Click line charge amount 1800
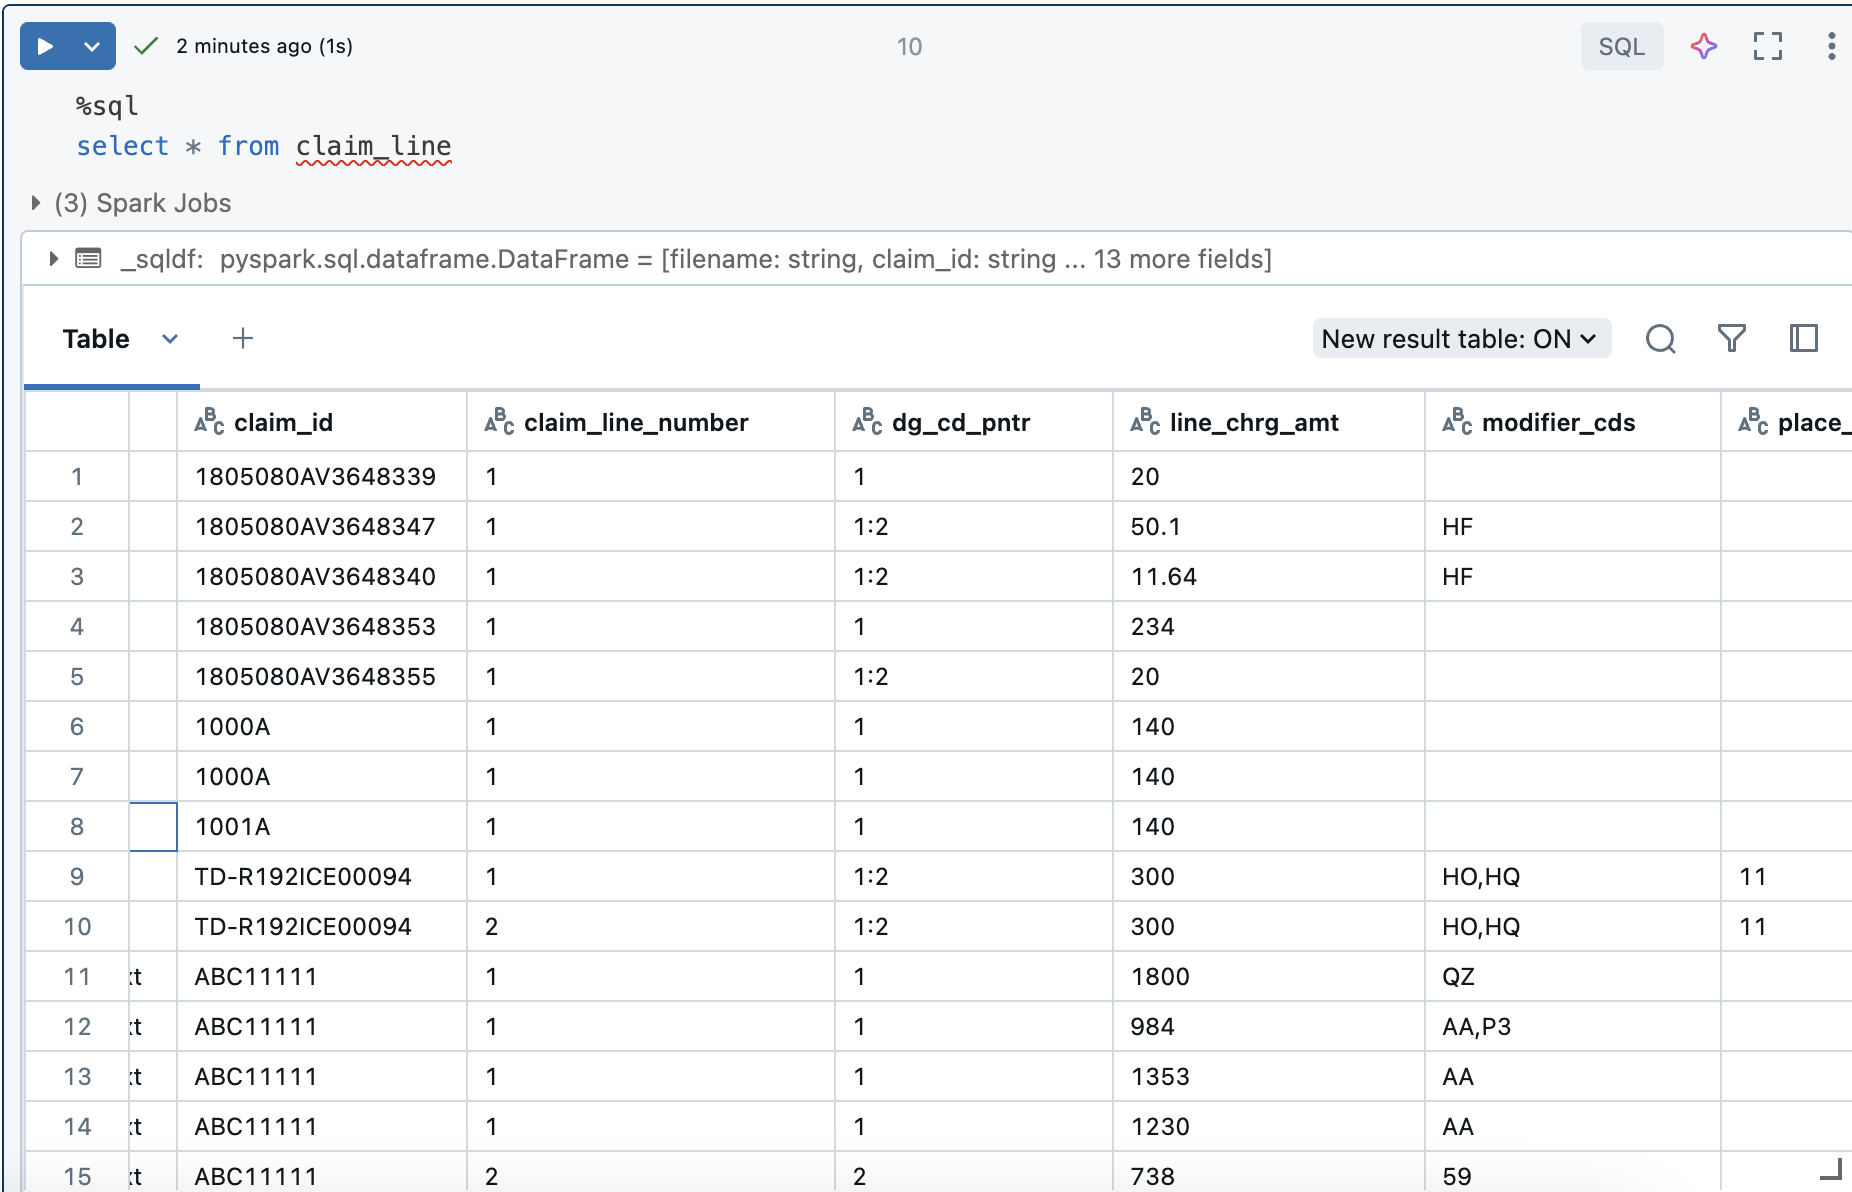This screenshot has height=1192, width=1852. 1269,976
